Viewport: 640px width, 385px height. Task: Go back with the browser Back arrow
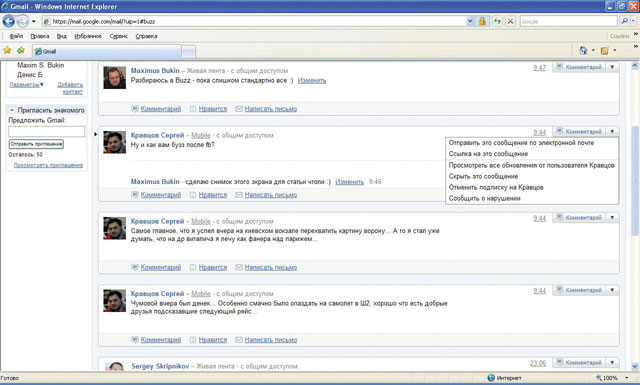[x=9, y=21]
